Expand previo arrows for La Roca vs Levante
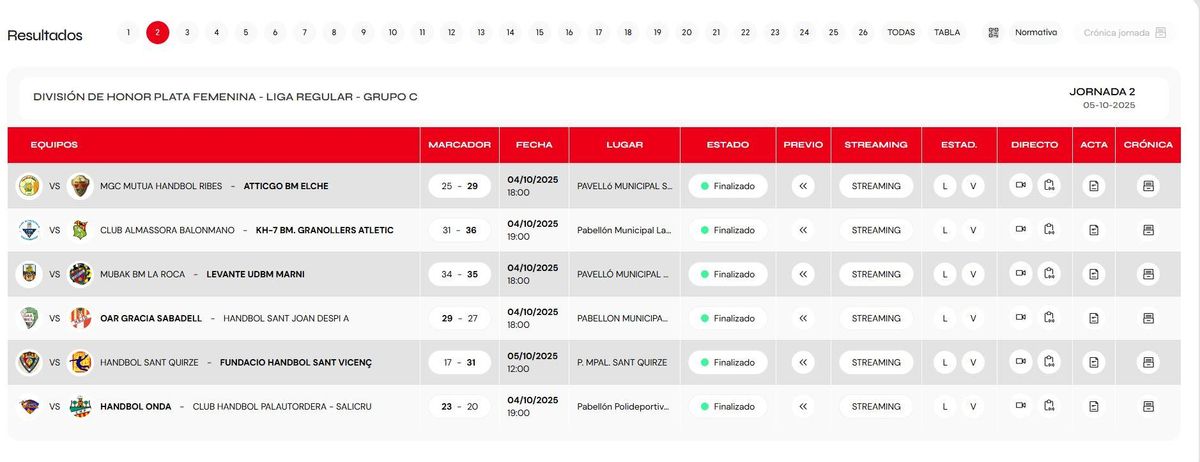 click(x=803, y=274)
